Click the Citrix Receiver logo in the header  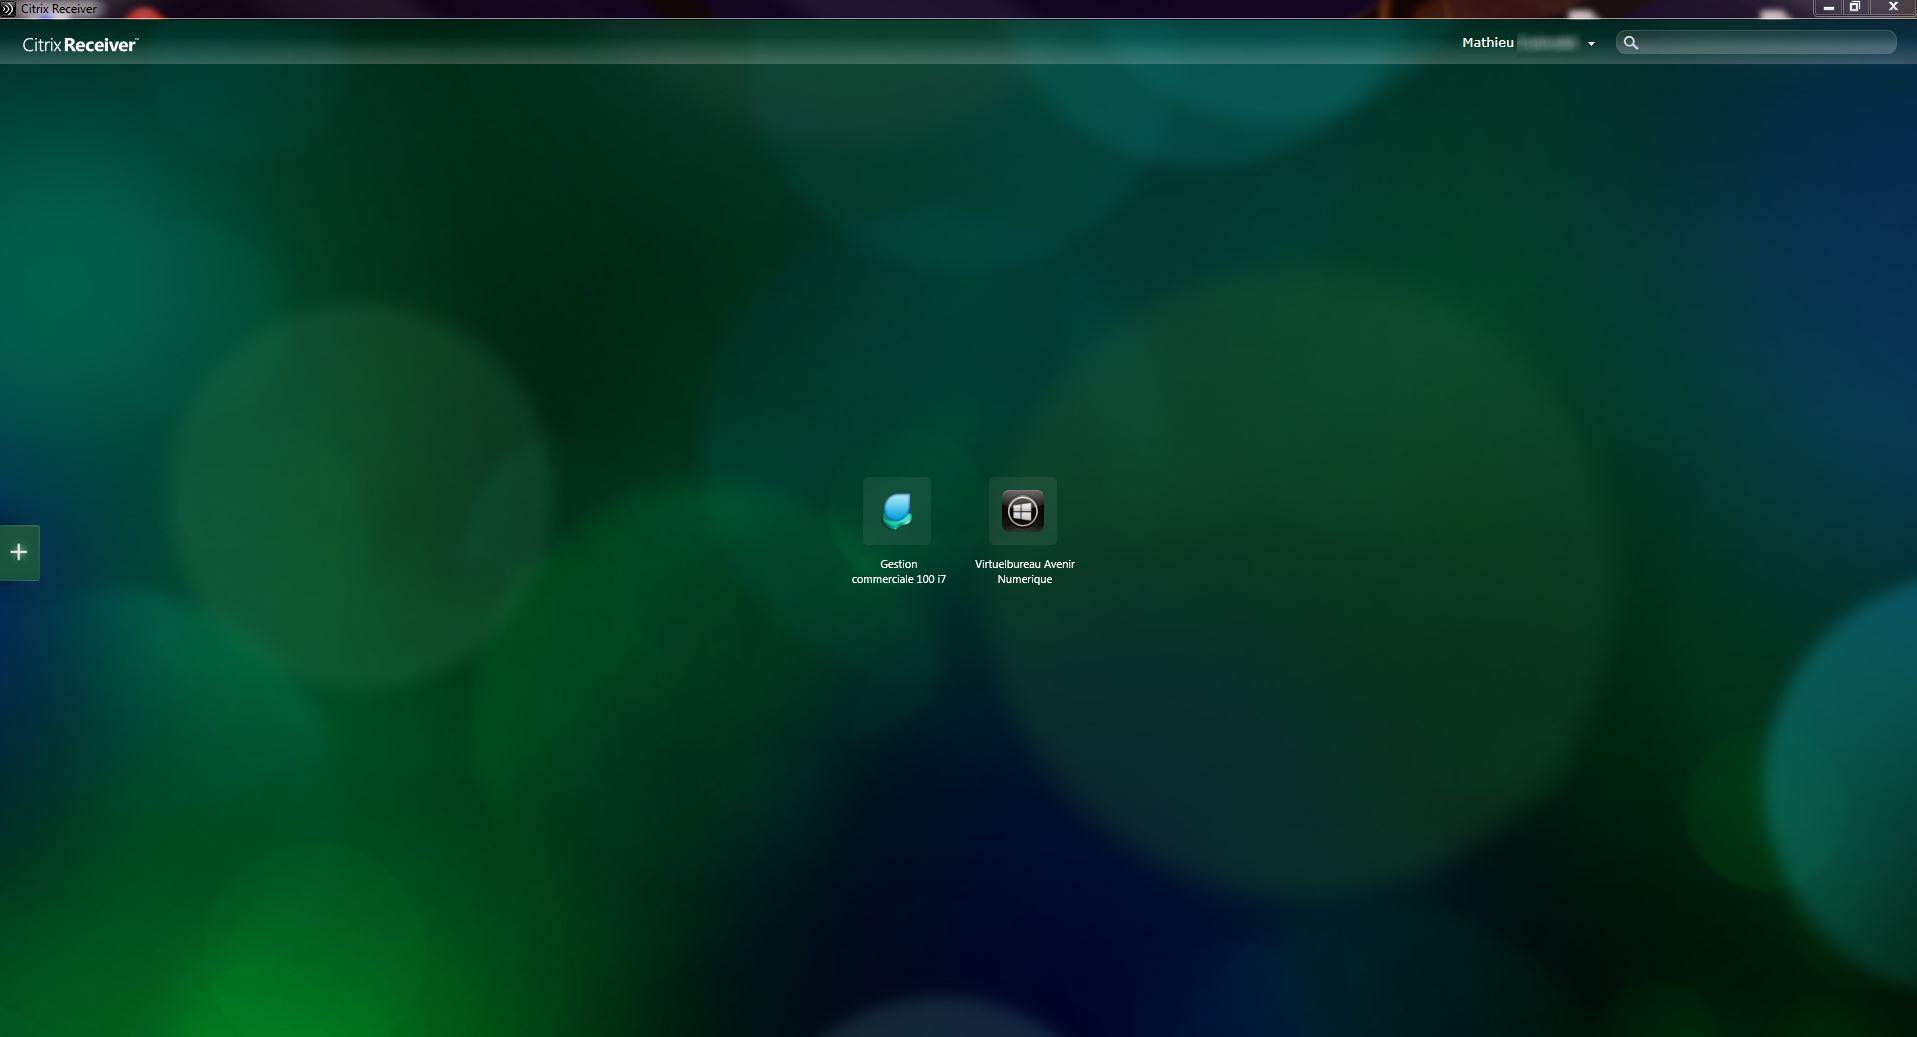tap(80, 45)
